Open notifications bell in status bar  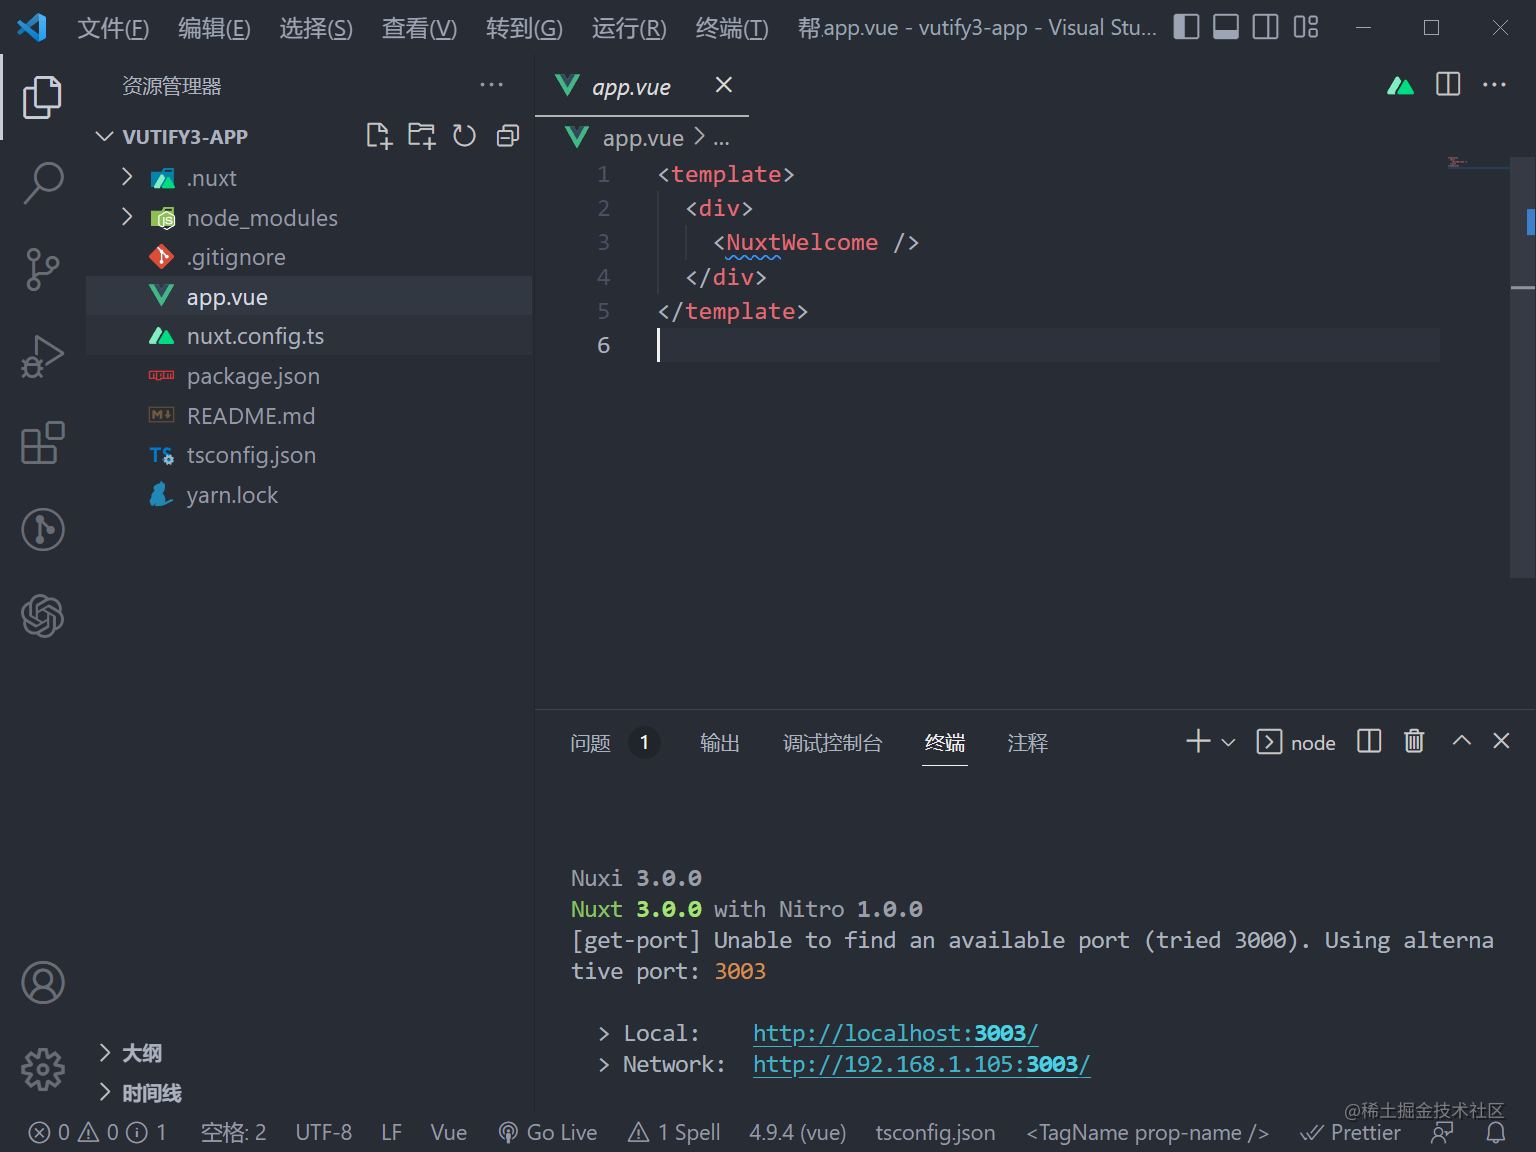(1496, 1132)
